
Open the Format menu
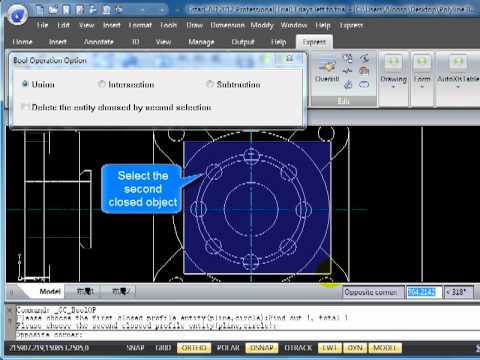140,25
